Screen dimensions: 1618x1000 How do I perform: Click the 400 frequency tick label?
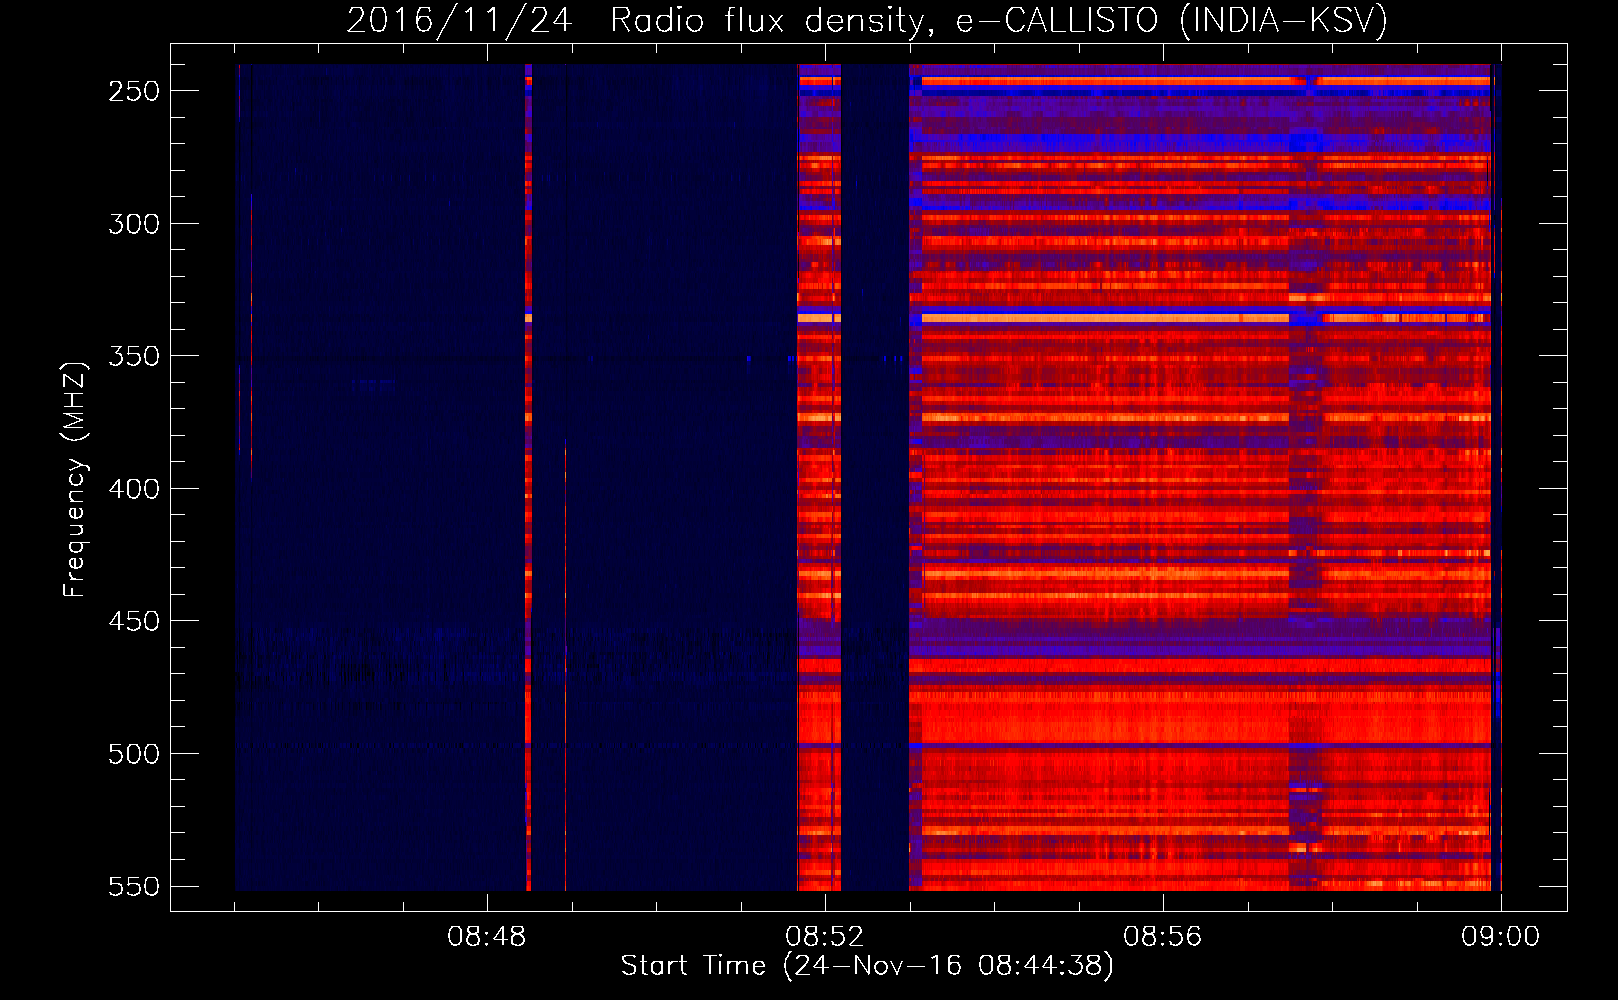coord(134,489)
